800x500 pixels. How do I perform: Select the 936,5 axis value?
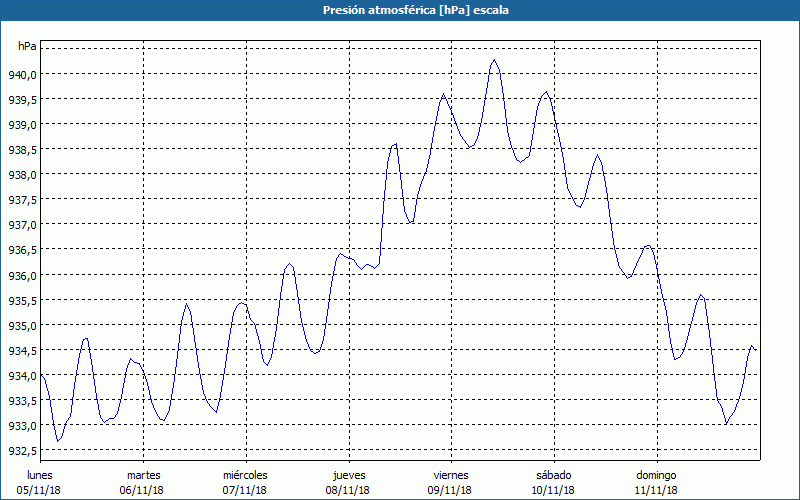tap(22, 251)
